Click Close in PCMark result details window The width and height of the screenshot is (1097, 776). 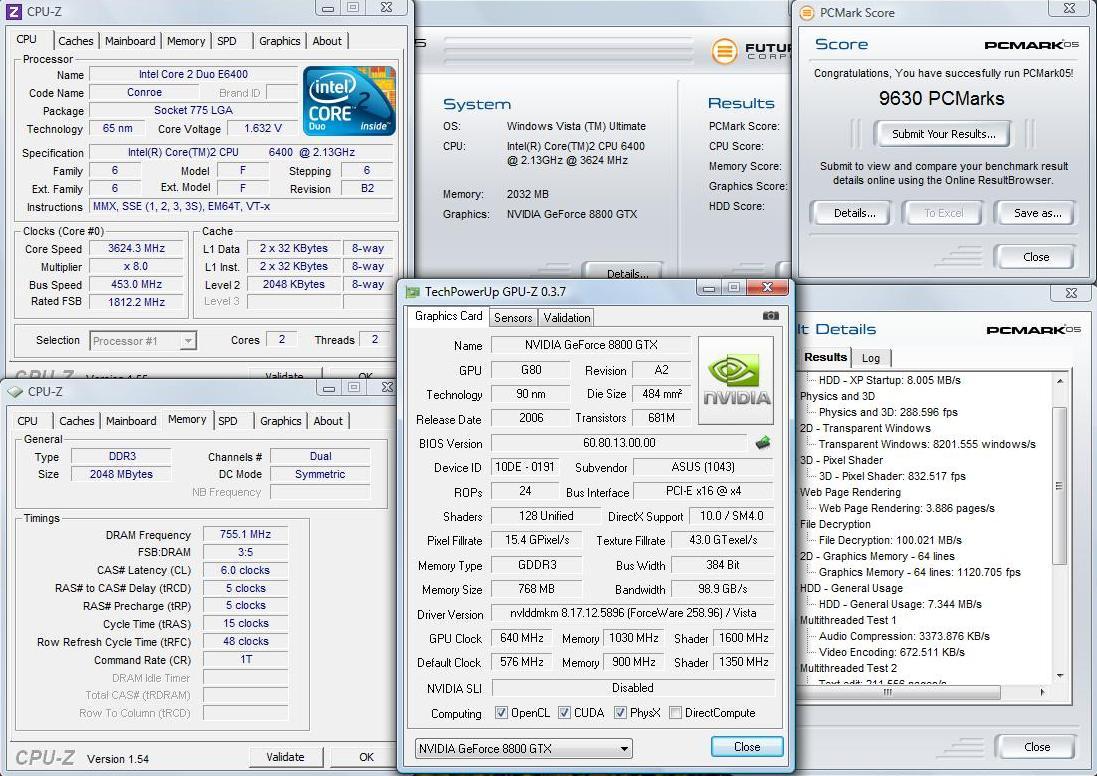click(1036, 747)
